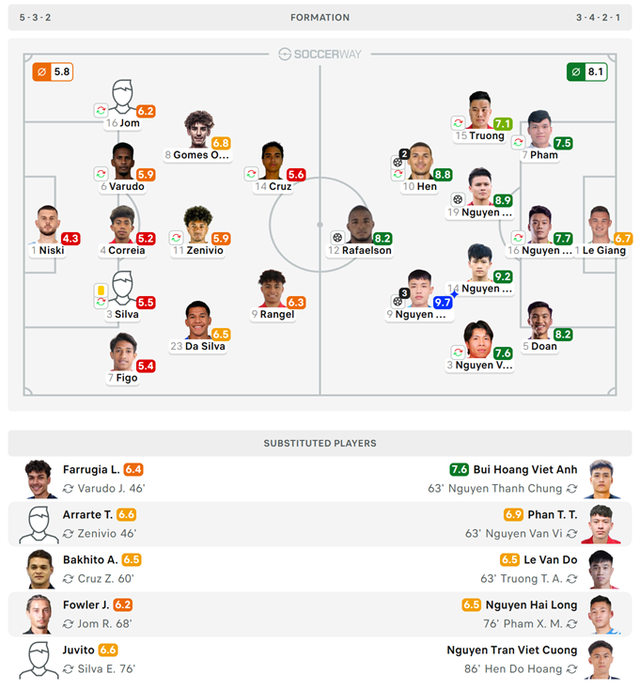Click the goal ball icon next to Rafaelson
This screenshot has height=690, width=640.
point(337,238)
